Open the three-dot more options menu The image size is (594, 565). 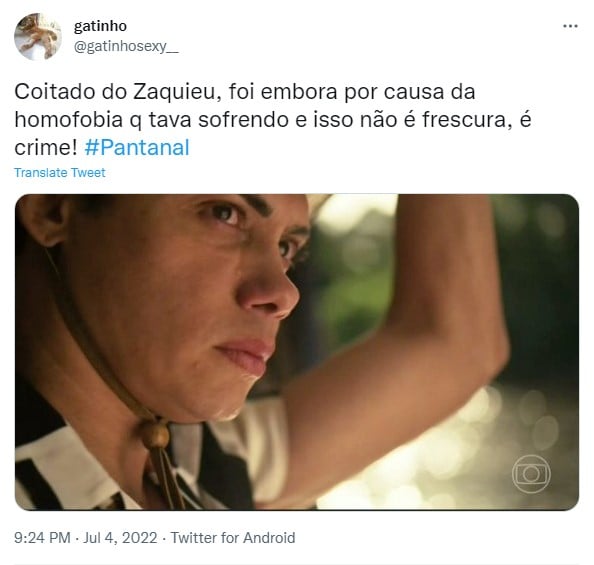(570, 26)
